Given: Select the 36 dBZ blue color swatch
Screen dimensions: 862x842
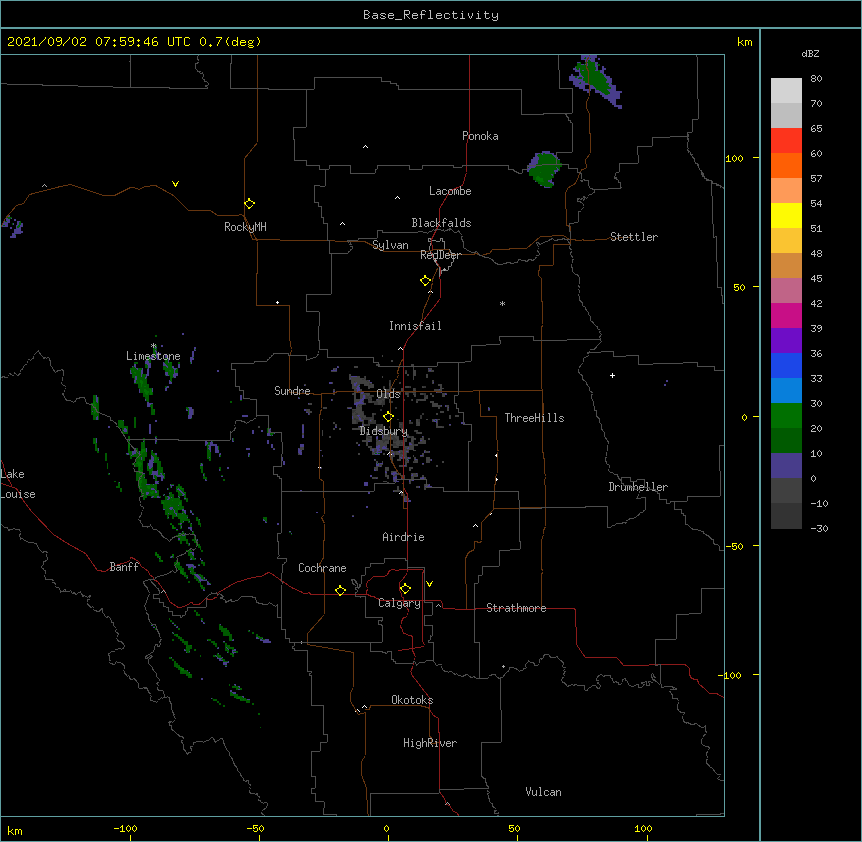Looking at the screenshot, I should point(786,365).
